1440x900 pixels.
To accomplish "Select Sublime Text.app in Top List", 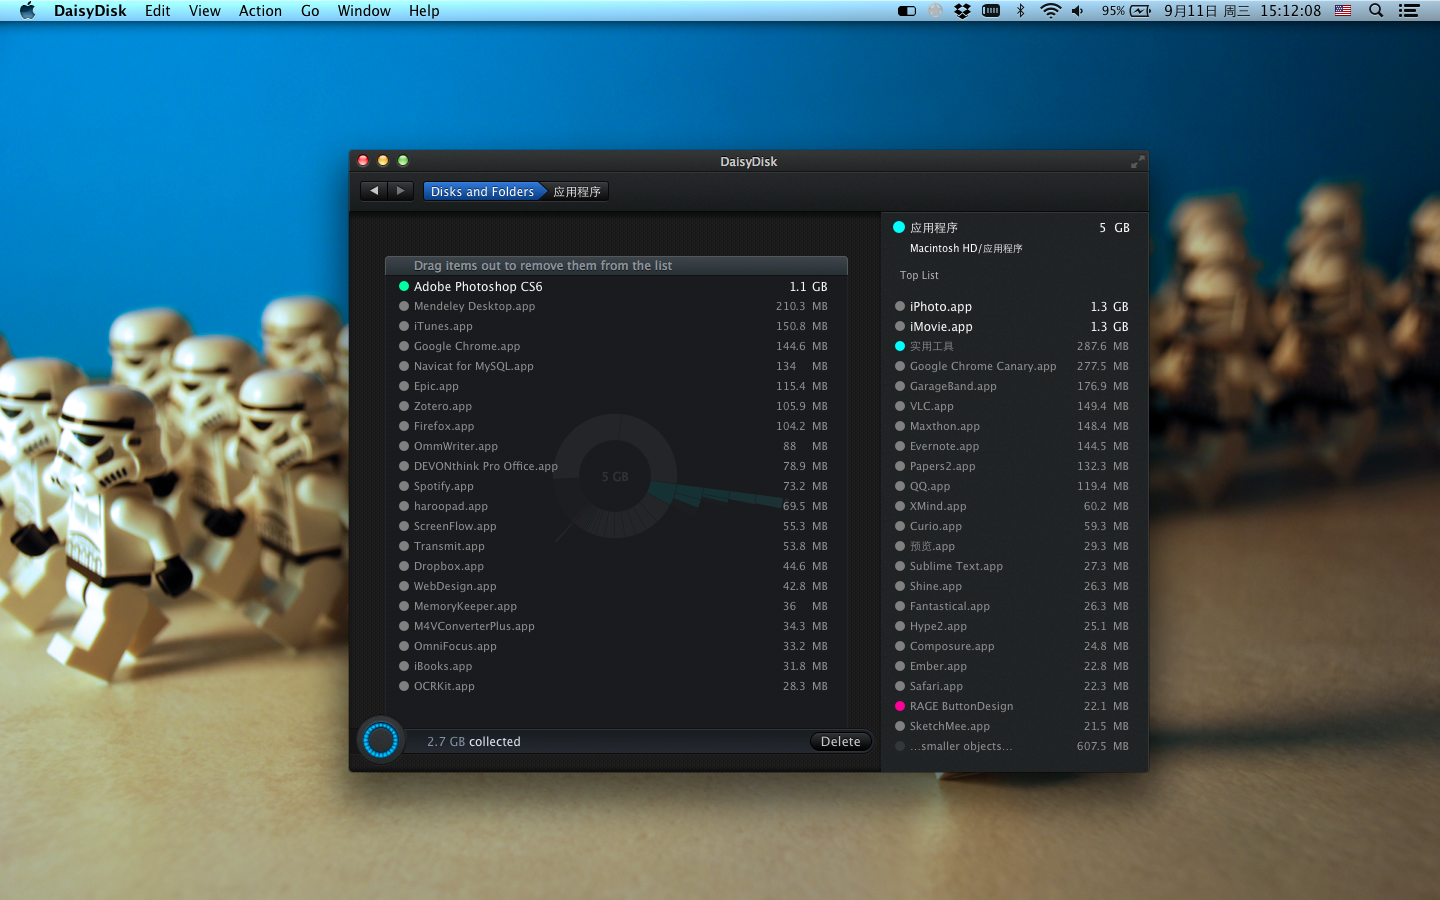I will coord(1011,566).
